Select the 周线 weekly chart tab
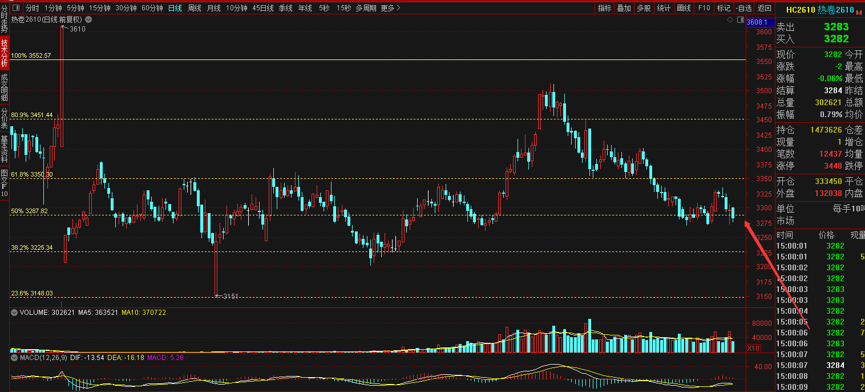Screen dimensions: 865x392 (194, 8)
